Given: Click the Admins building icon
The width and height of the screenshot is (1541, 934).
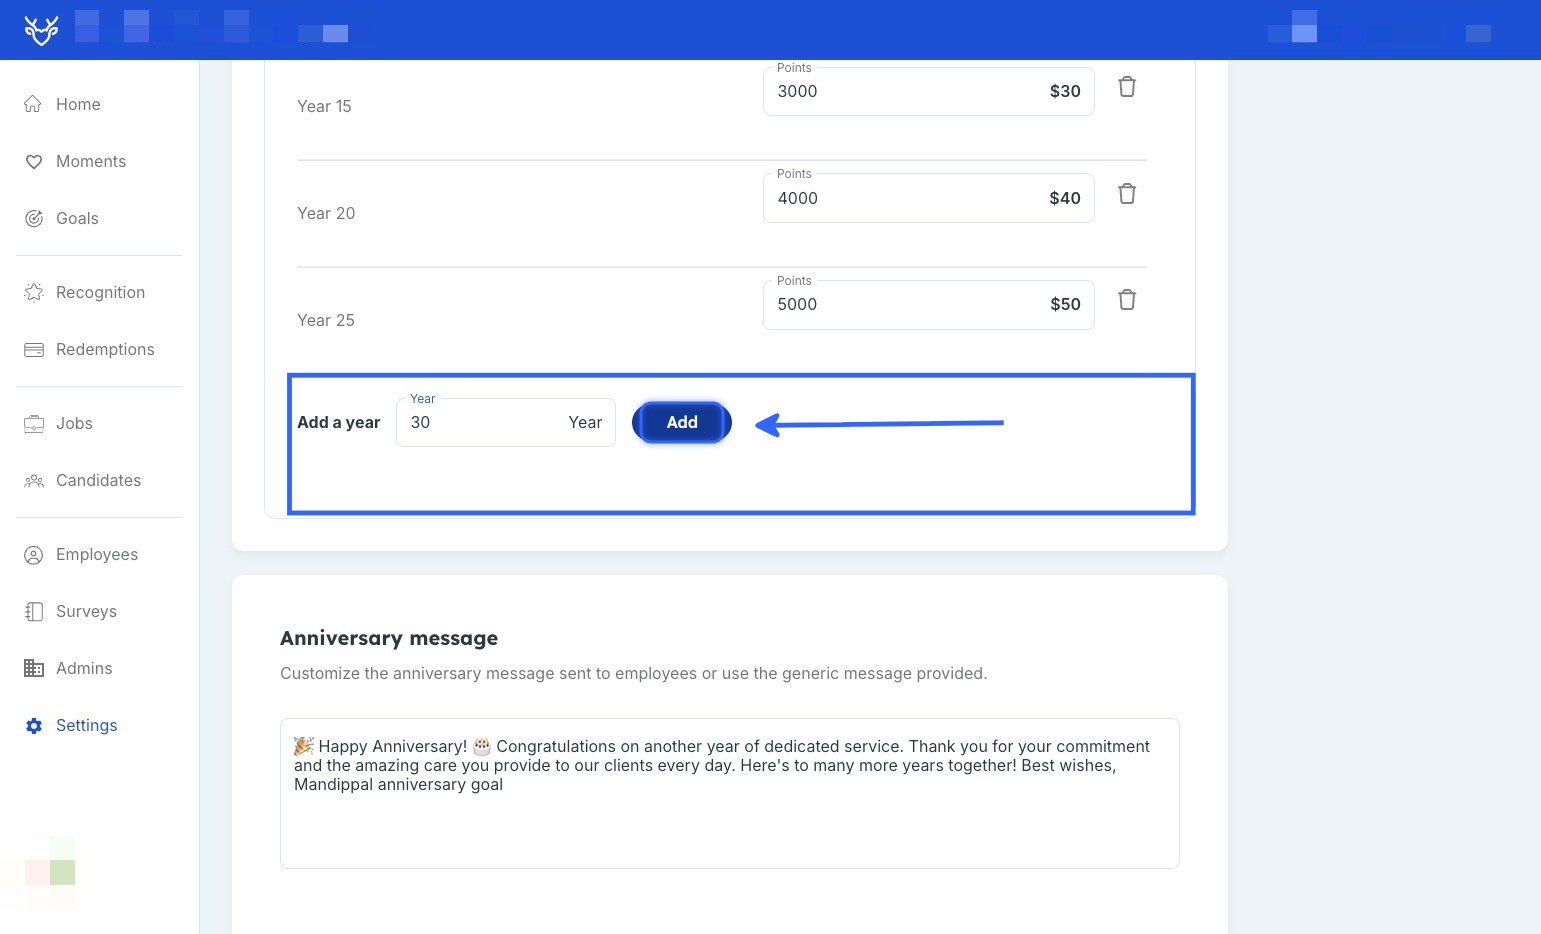Looking at the screenshot, I should pos(33,668).
